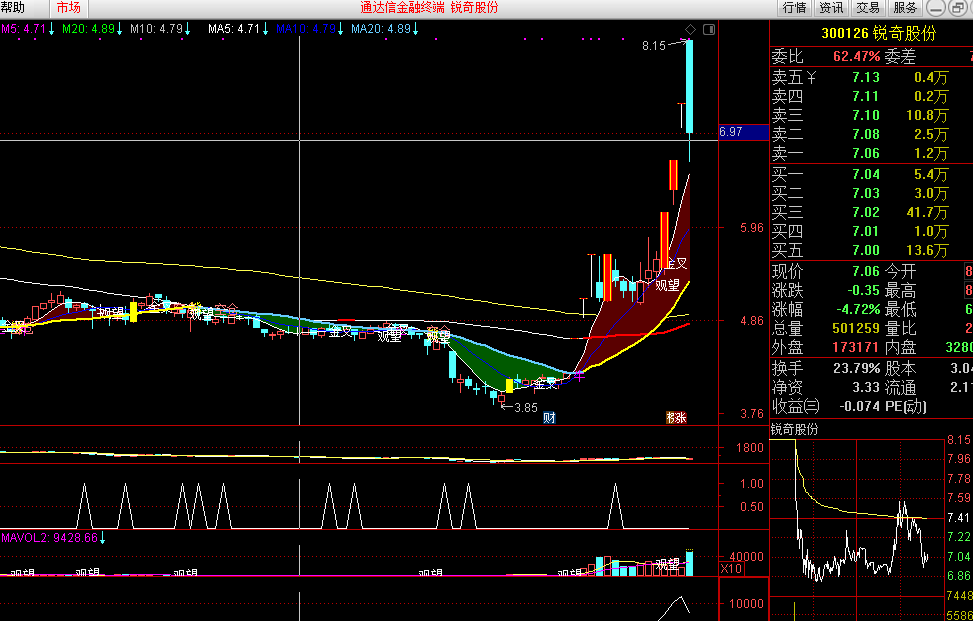The height and width of the screenshot is (621, 973).
Task: Click the 卖三 volume 10.8万
Action: [x=928, y=115]
